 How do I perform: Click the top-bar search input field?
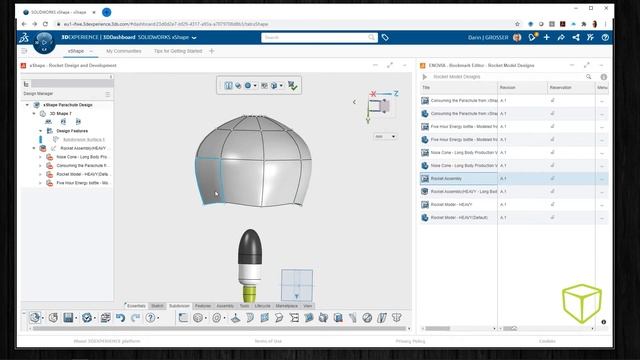[x=319, y=38]
